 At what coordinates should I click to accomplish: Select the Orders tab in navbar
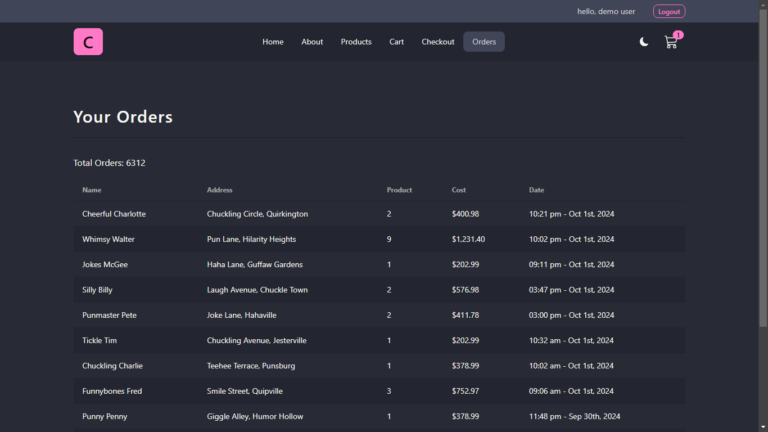484,42
